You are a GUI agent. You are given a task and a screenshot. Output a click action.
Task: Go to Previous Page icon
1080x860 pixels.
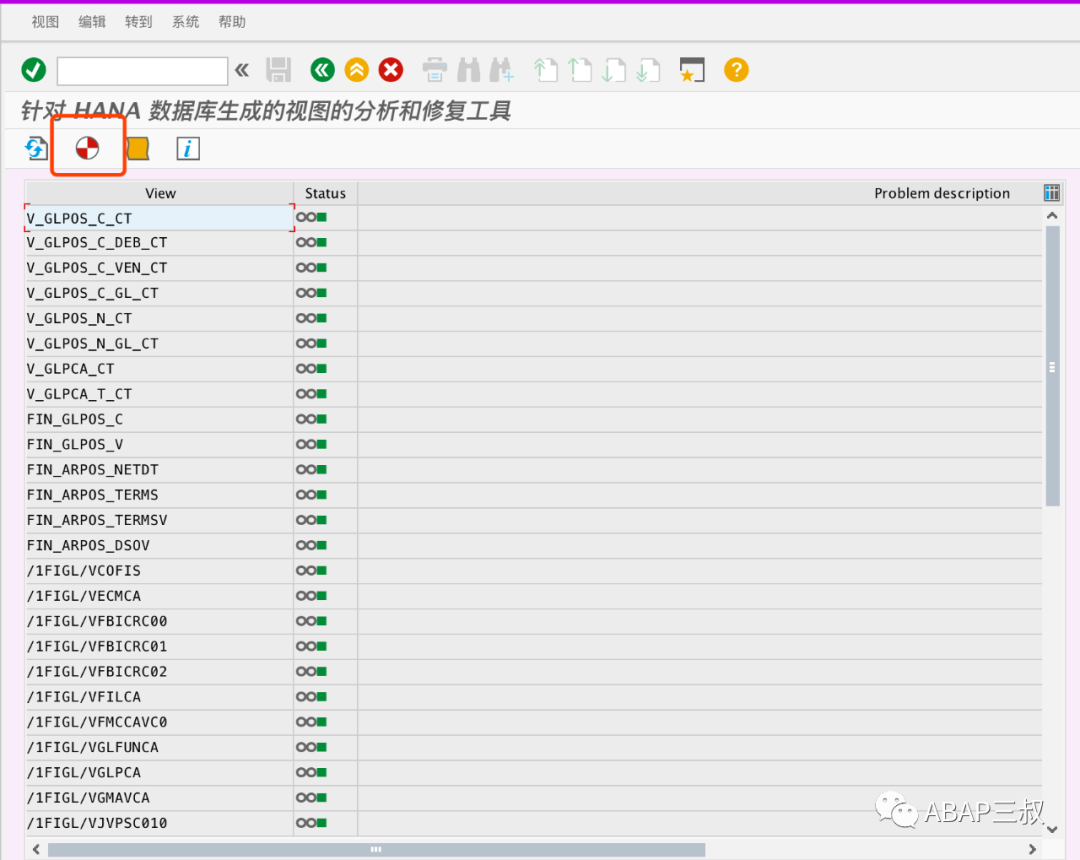[579, 70]
